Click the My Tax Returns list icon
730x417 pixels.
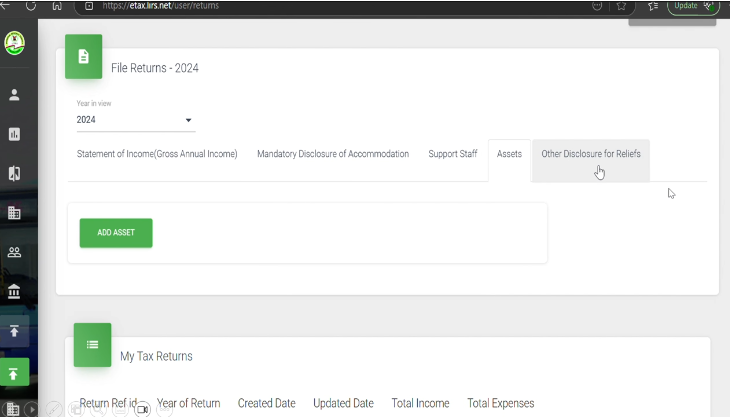[92, 344]
